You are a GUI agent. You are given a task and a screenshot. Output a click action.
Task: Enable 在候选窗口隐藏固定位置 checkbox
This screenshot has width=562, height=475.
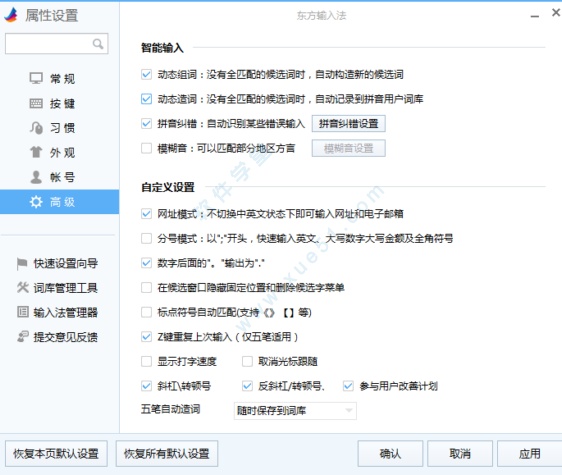[146, 288]
